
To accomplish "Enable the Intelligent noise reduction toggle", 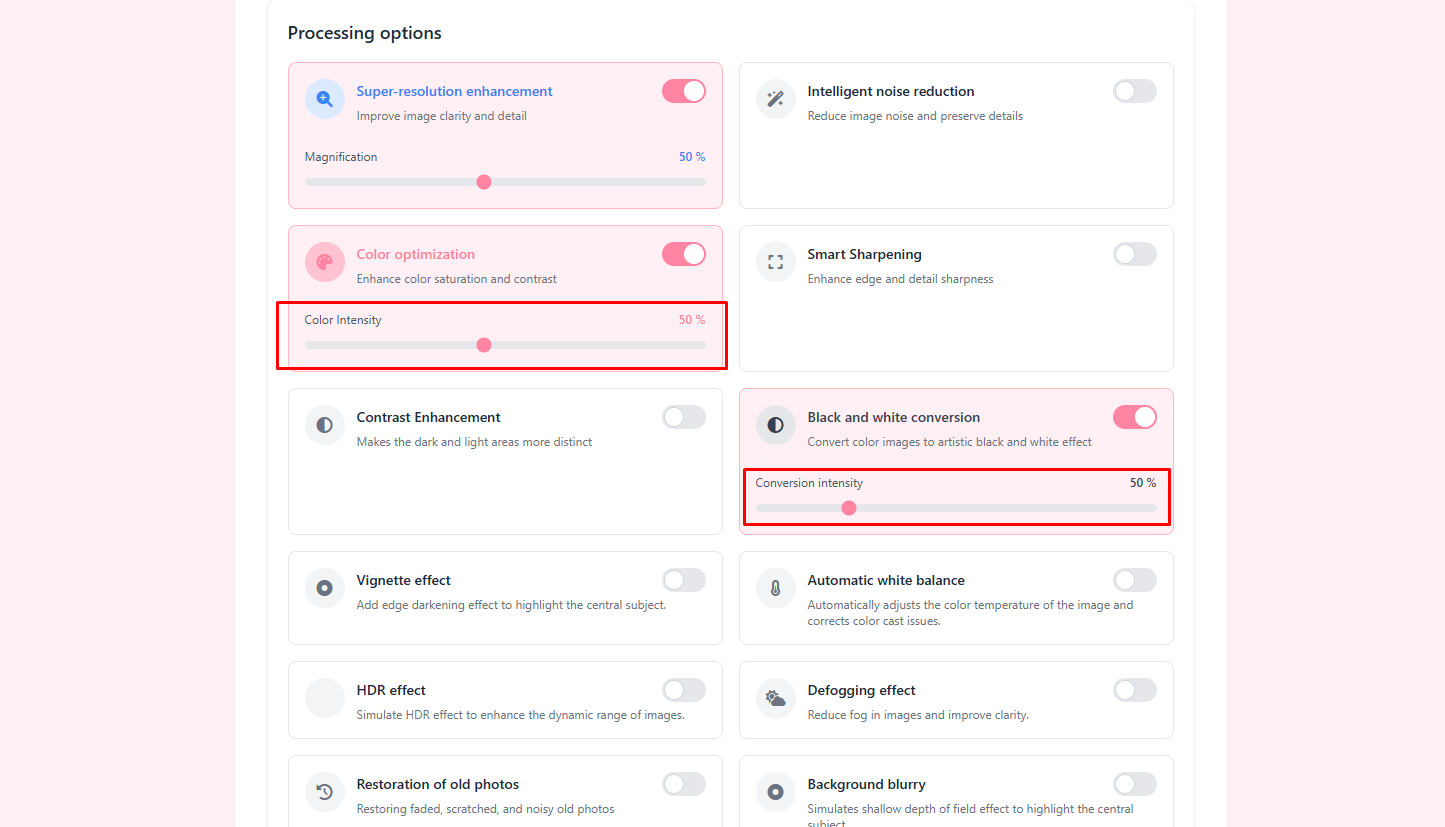I will (x=1135, y=91).
